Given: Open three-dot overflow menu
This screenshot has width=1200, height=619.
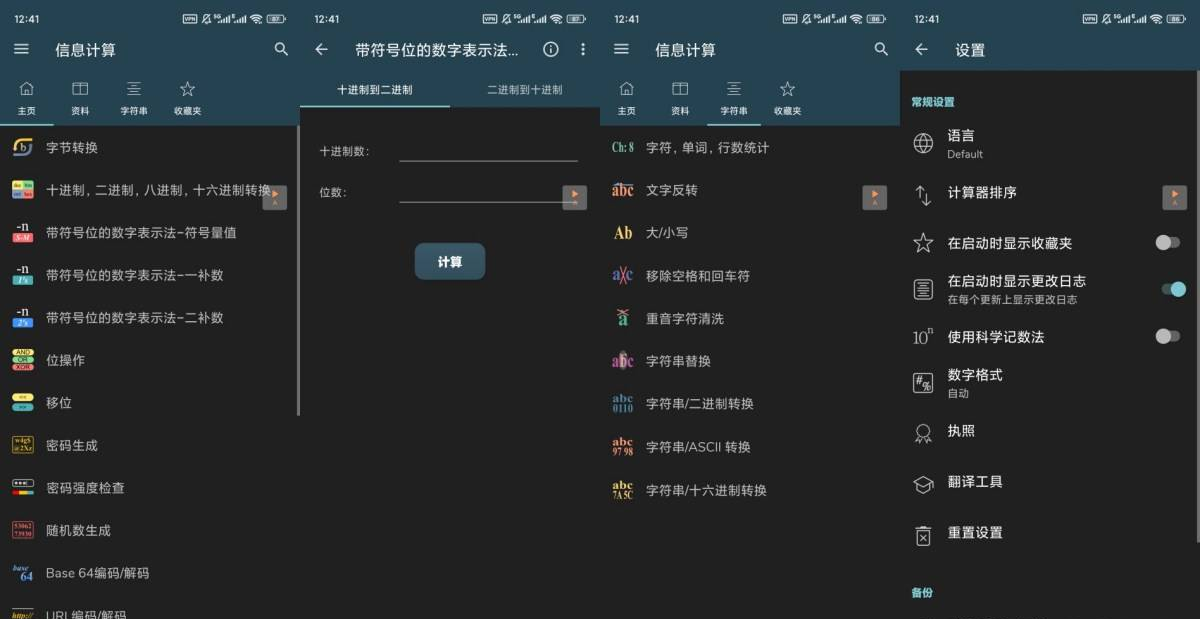Looking at the screenshot, I should point(583,49).
